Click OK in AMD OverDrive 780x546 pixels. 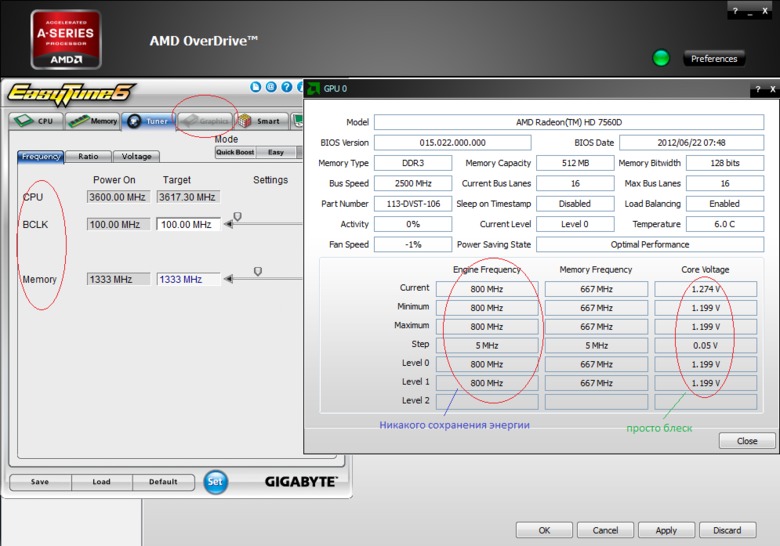544,530
